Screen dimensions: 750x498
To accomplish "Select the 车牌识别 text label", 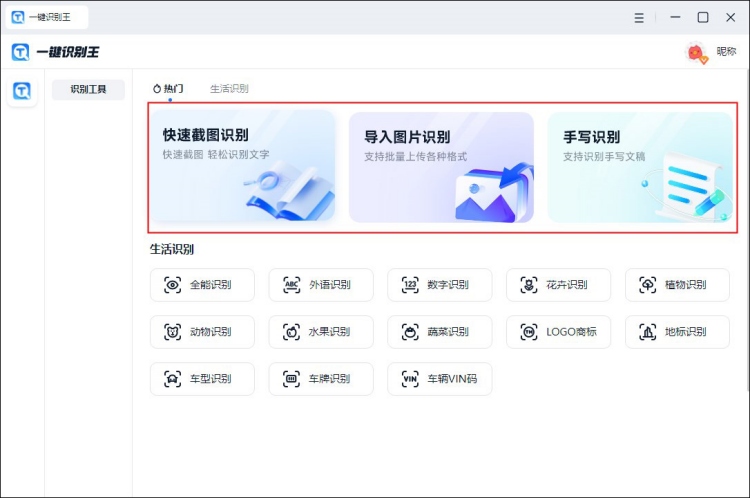I will click(330, 378).
